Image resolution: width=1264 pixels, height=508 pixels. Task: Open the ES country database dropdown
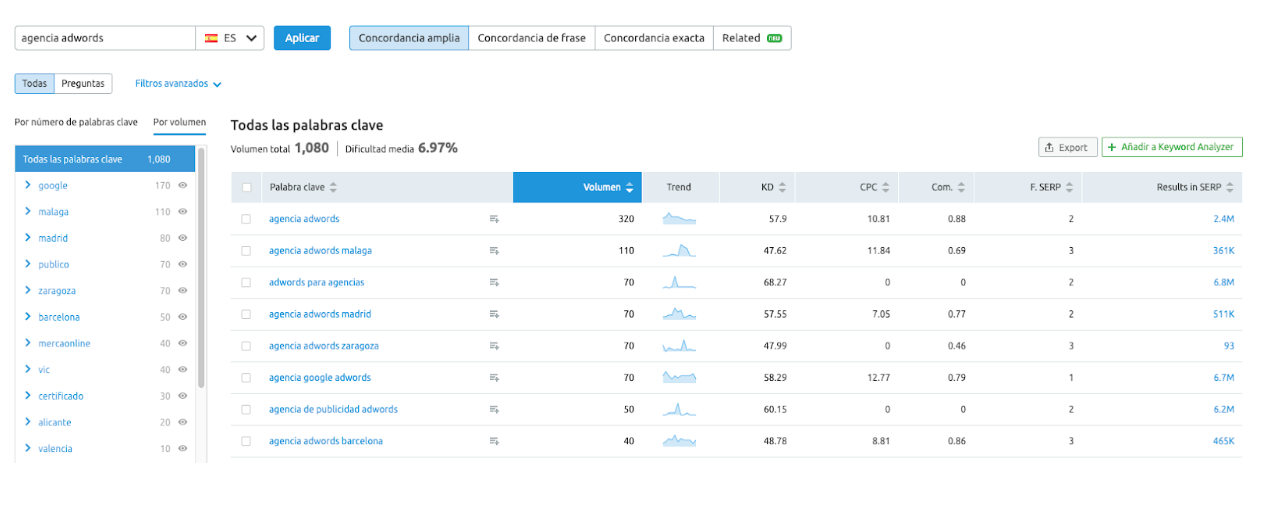(x=230, y=38)
